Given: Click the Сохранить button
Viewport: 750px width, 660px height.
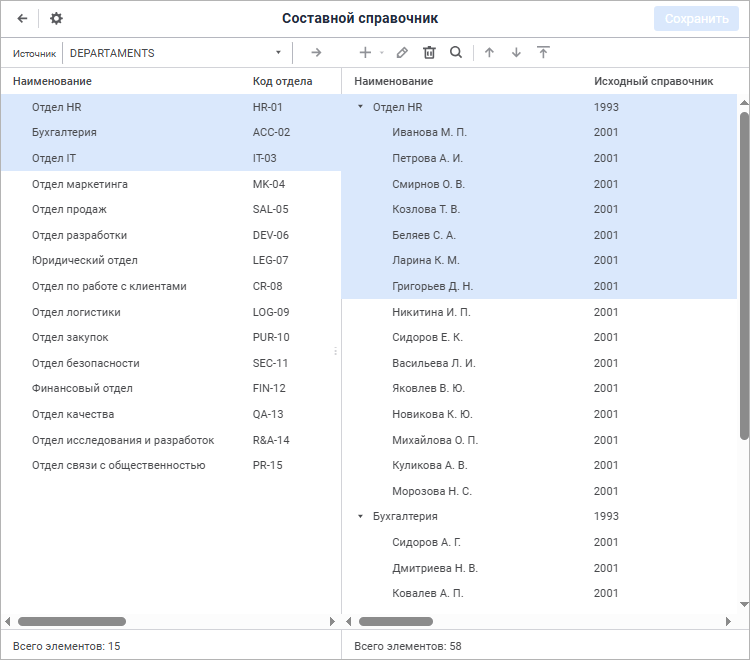Looking at the screenshot, I should pyautogui.click(x=696, y=19).
